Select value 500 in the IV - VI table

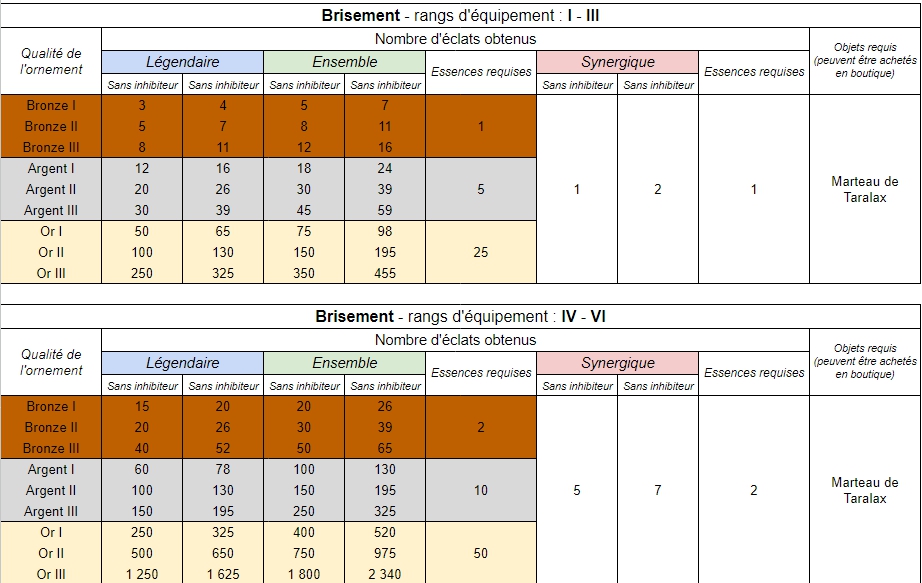(x=142, y=554)
